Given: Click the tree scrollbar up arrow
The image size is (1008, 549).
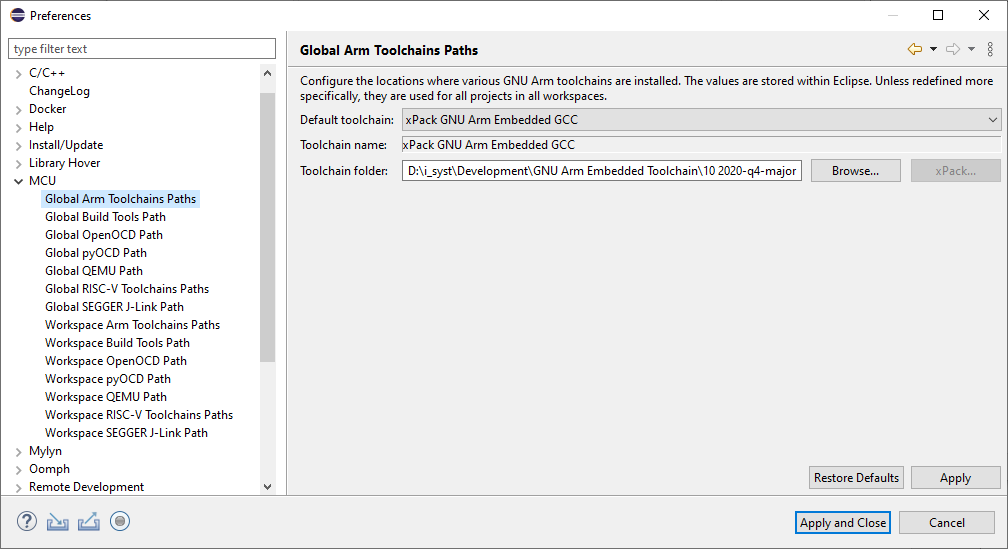Looking at the screenshot, I should point(267,73).
